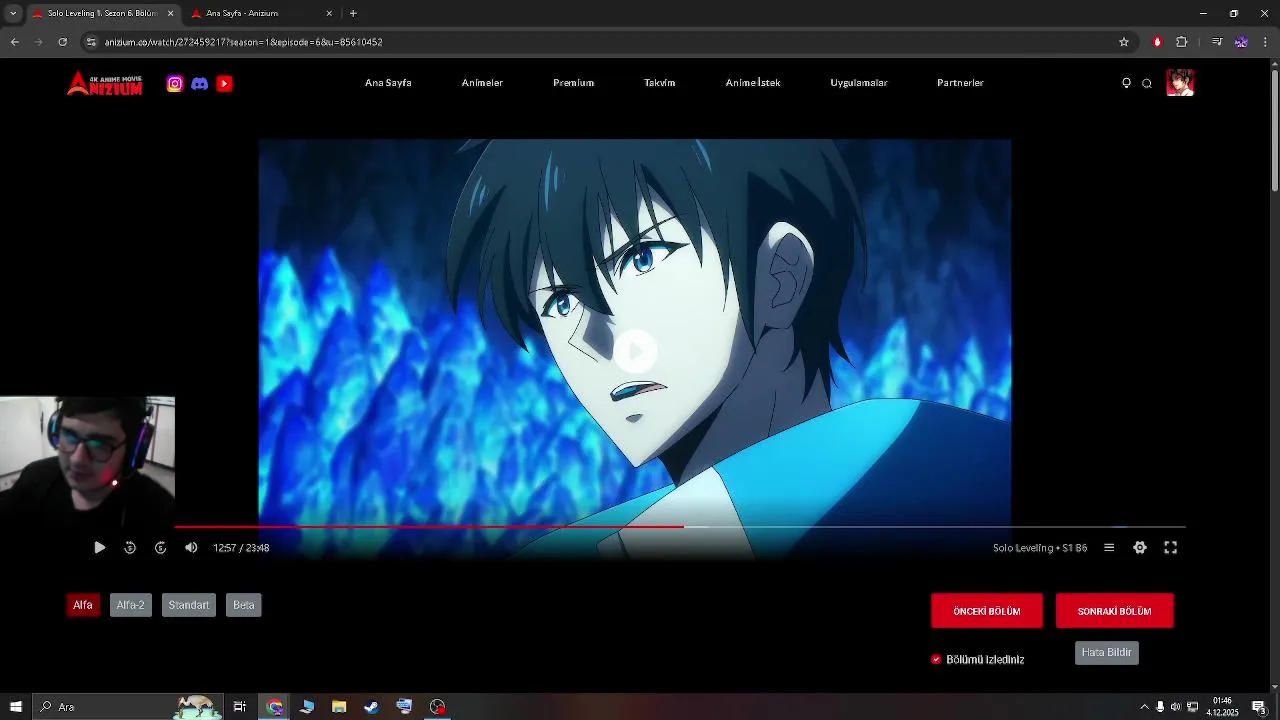Open Anizium Instagram page icon
Screen dimensions: 1280x720
tap(175, 84)
